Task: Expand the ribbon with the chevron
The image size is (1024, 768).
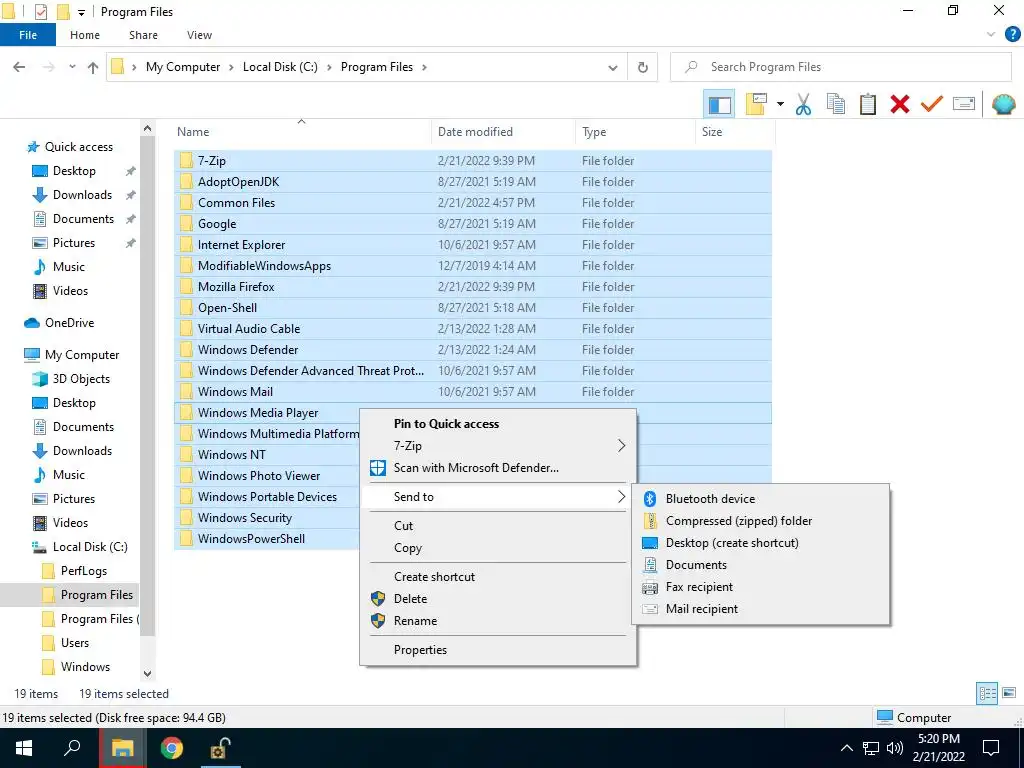Action: [991, 35]
